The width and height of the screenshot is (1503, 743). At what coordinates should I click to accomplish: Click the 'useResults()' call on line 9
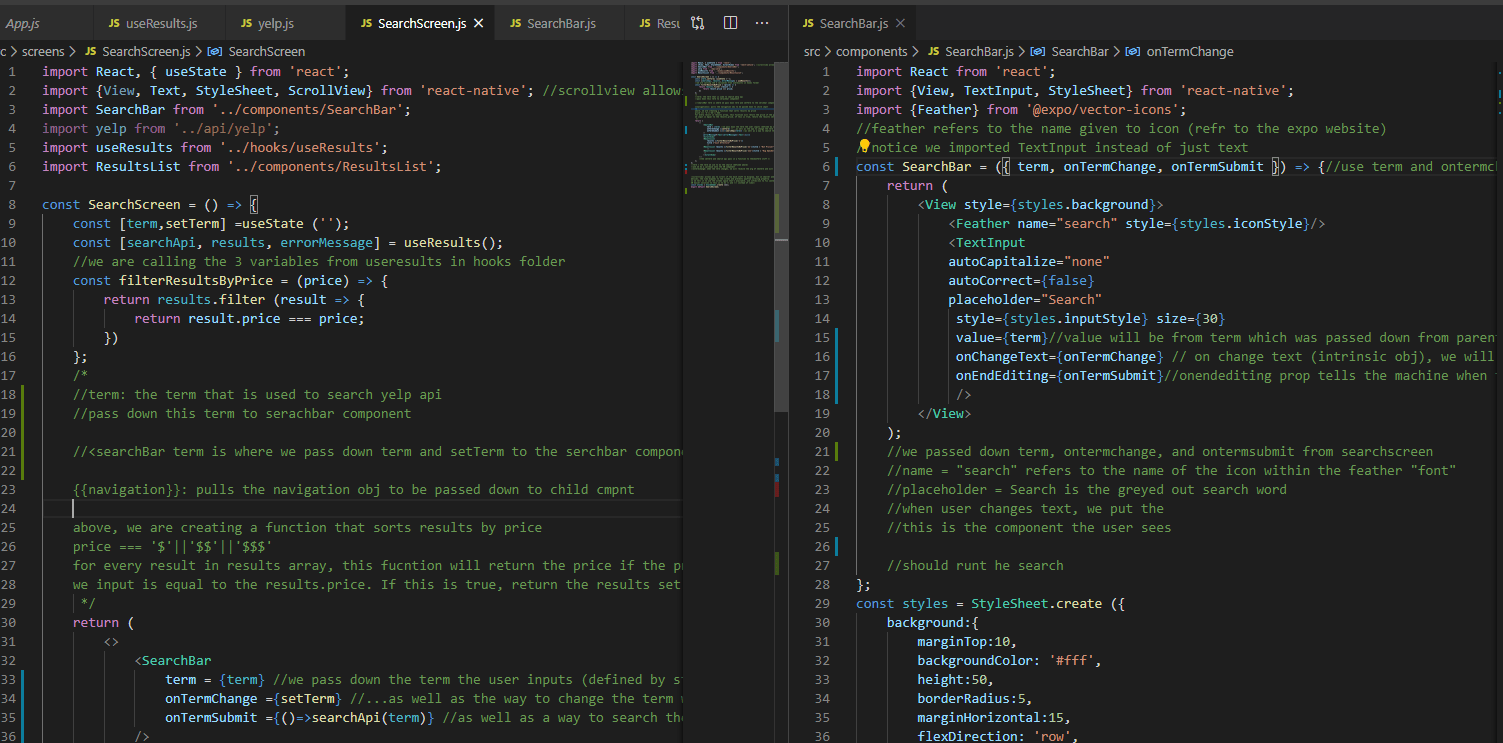(452, 242)
